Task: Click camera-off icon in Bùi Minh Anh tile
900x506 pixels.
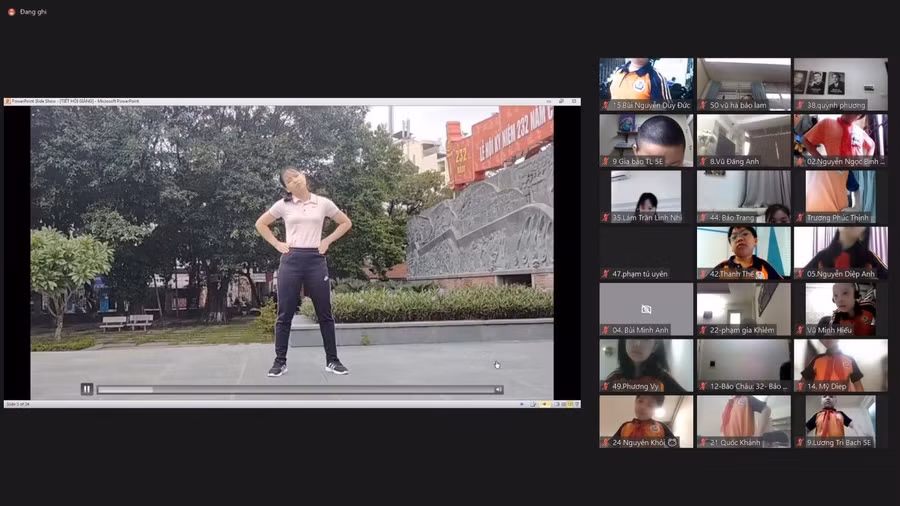Action: coord(646,310)
